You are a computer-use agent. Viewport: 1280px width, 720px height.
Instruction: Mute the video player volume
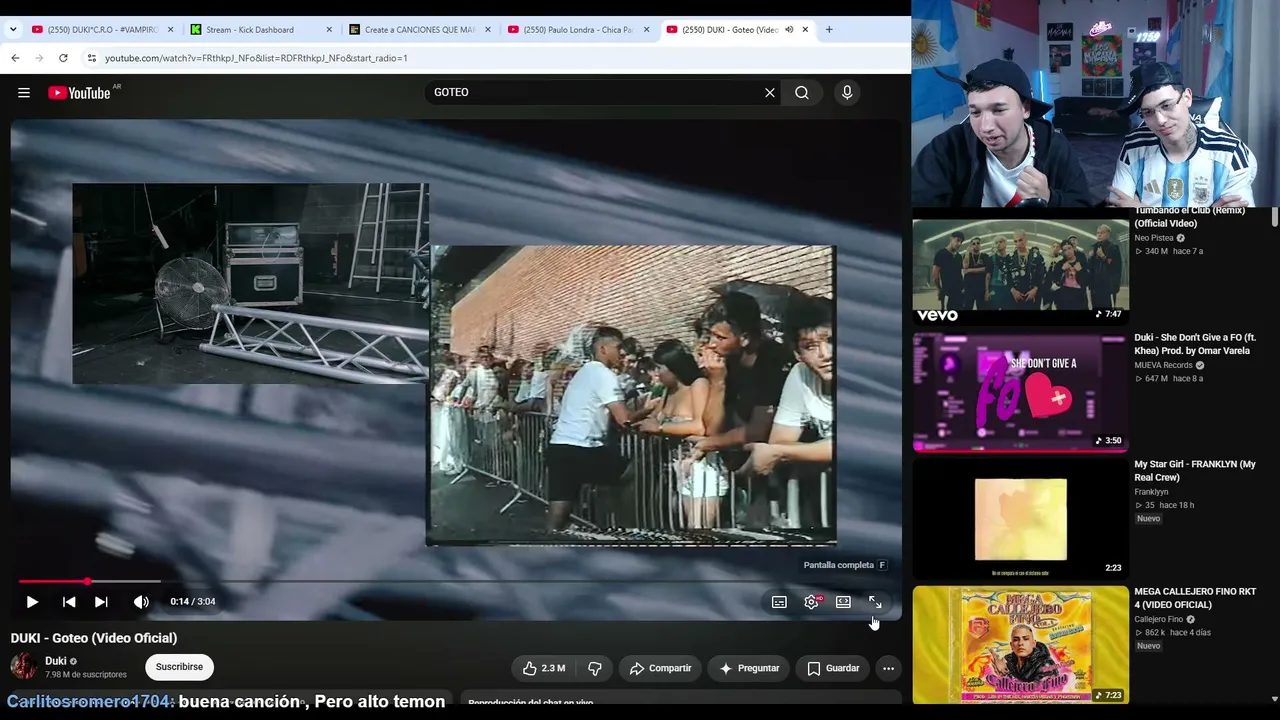coord(141,602)
